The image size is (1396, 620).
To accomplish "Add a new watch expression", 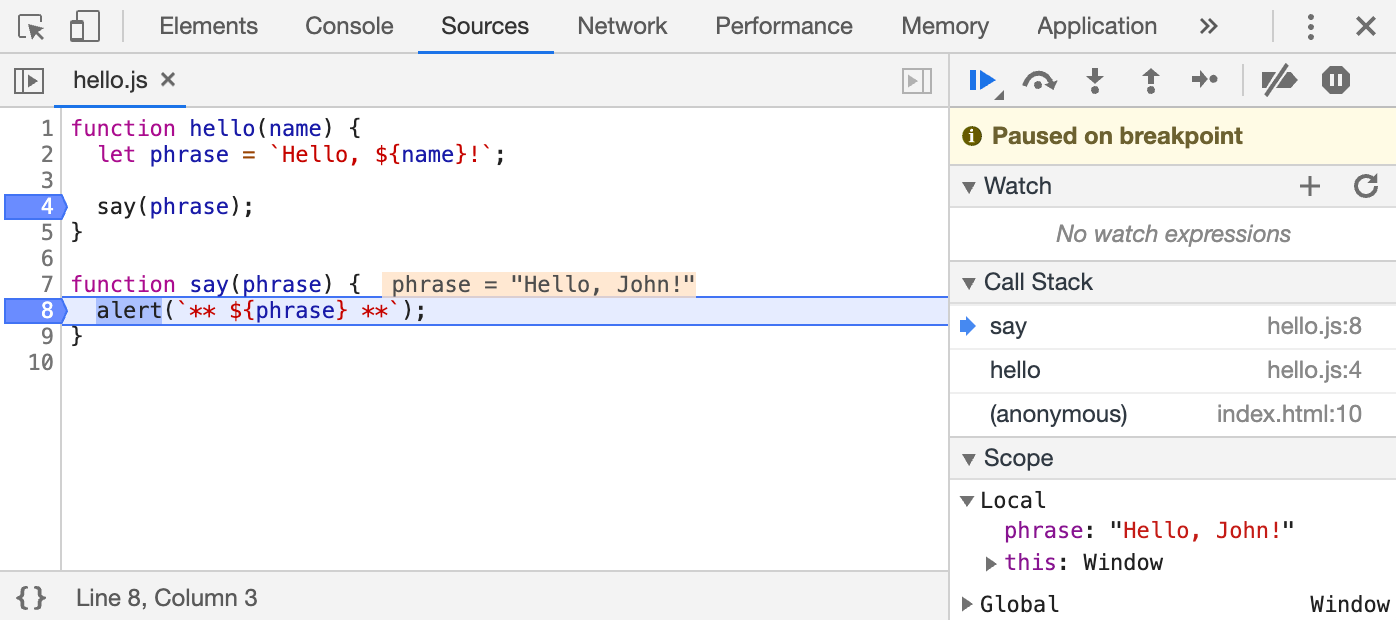I will click(x=1309, y=186).
